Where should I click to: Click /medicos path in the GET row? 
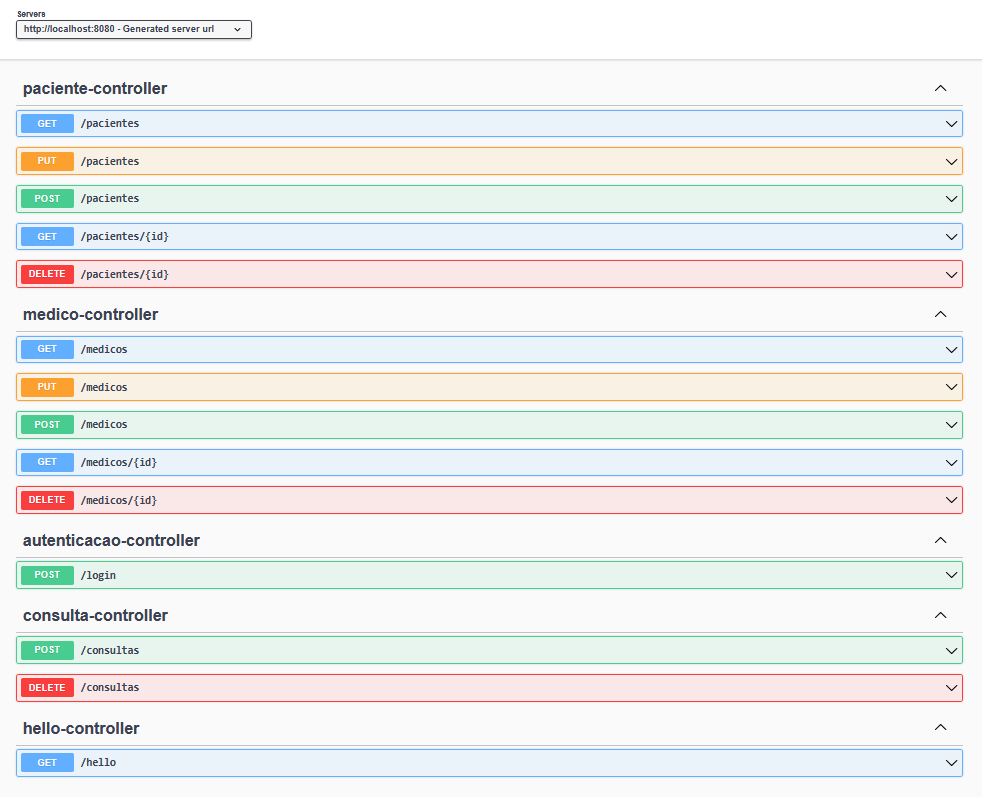pyautogui.click(x=104, y=349)
